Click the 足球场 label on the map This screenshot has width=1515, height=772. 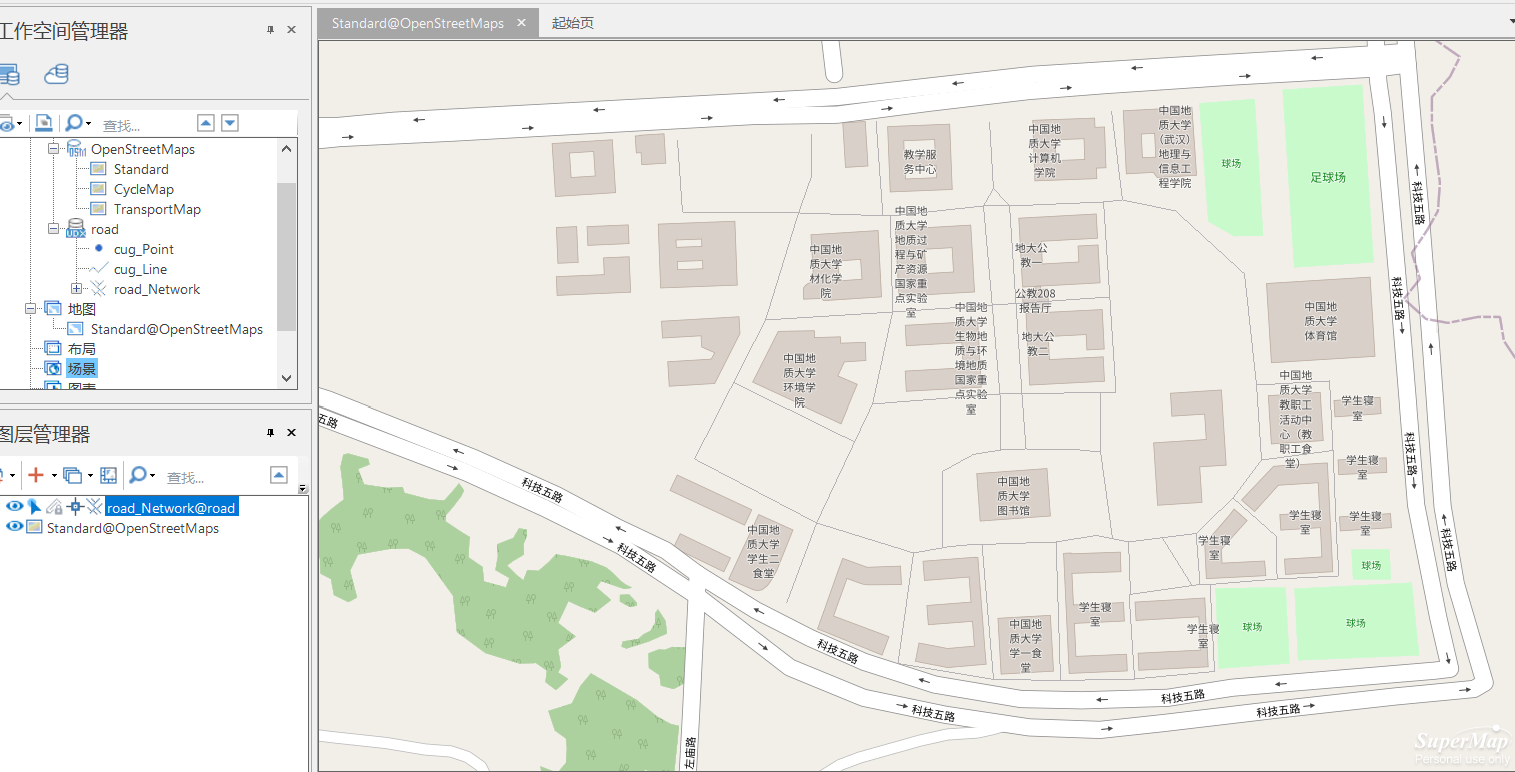(1328, 177)
